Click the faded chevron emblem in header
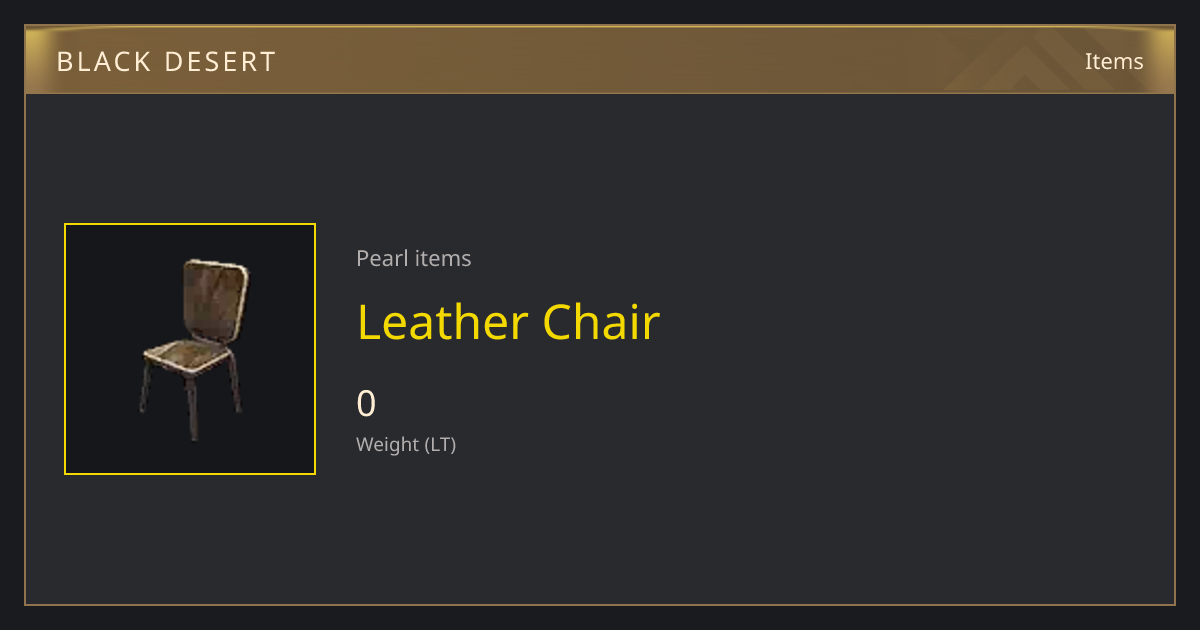Image resolution: width=1200 pixels, height=630 pixels. point(1028,60)
